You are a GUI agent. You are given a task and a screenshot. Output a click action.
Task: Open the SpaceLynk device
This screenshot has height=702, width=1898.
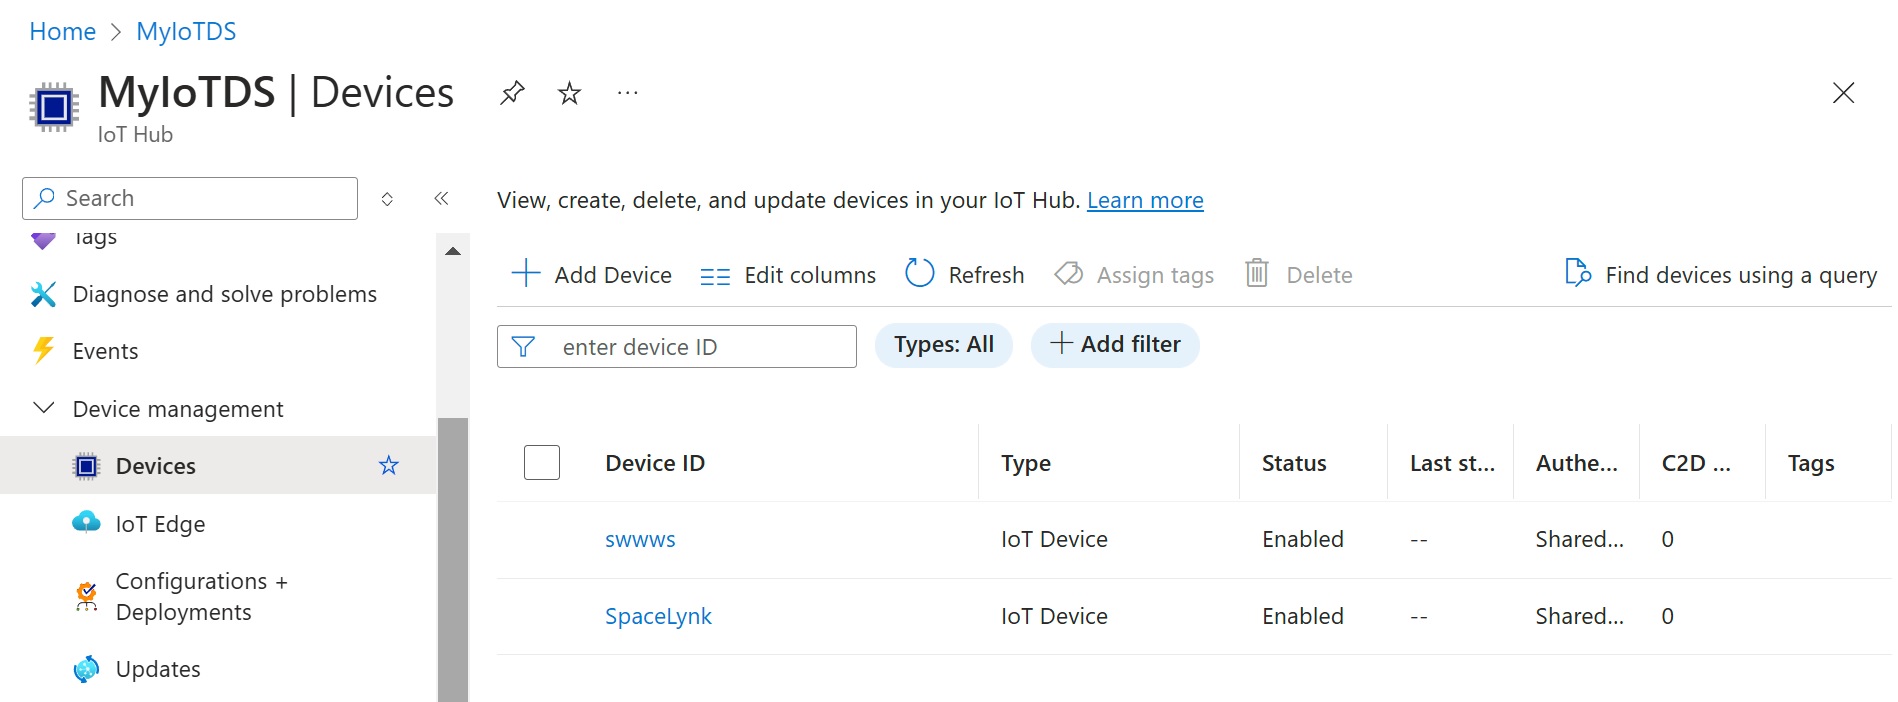(x=658, y=616)
